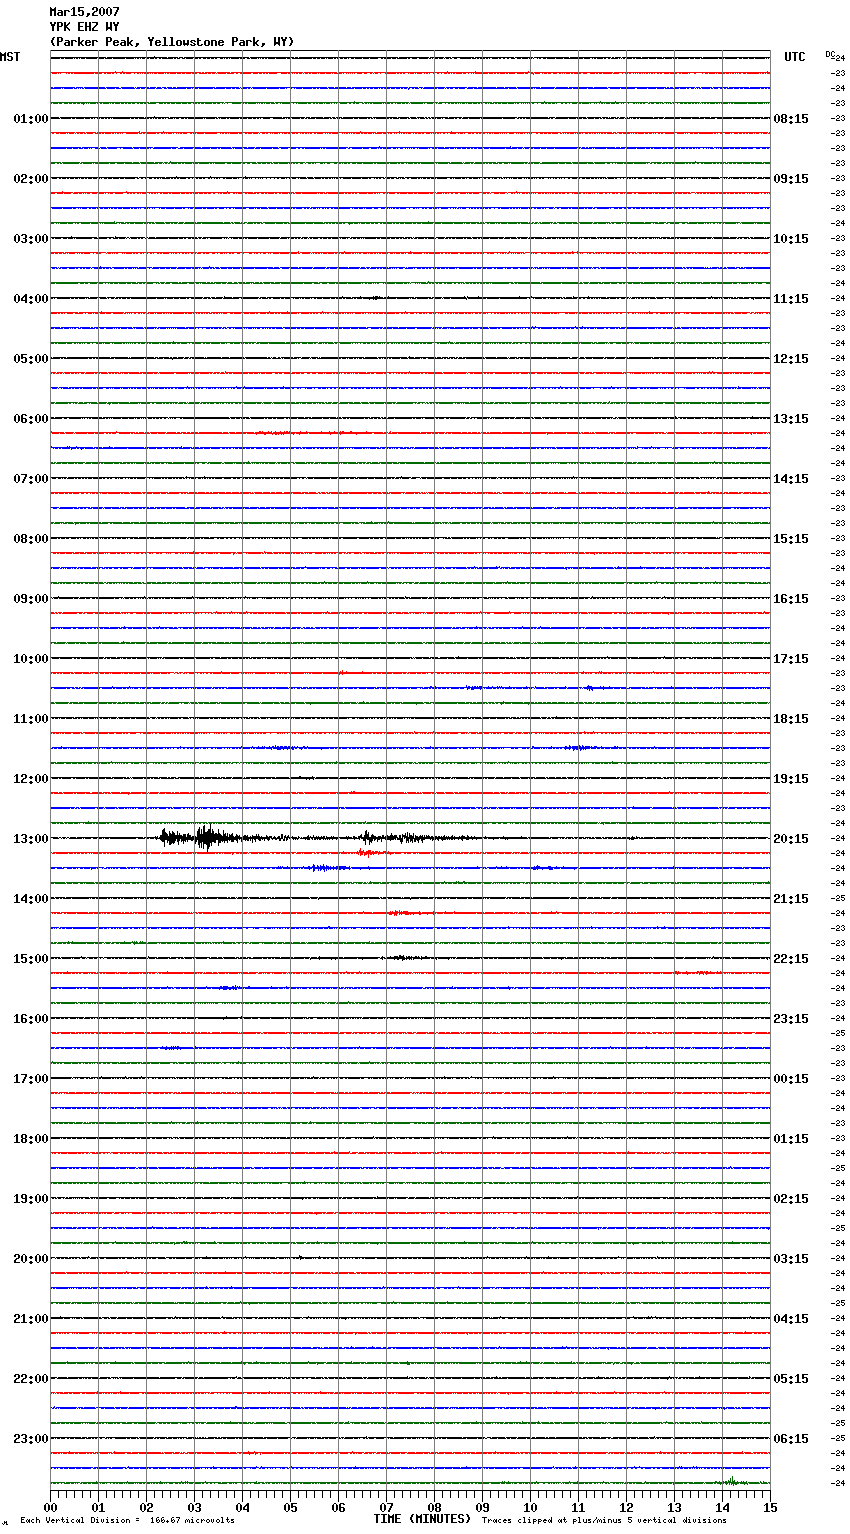
Task: Click "Each Vertical Division = 166.67 microvolts" footnote
Action: pyautogui.click(x=127, y=1521)
